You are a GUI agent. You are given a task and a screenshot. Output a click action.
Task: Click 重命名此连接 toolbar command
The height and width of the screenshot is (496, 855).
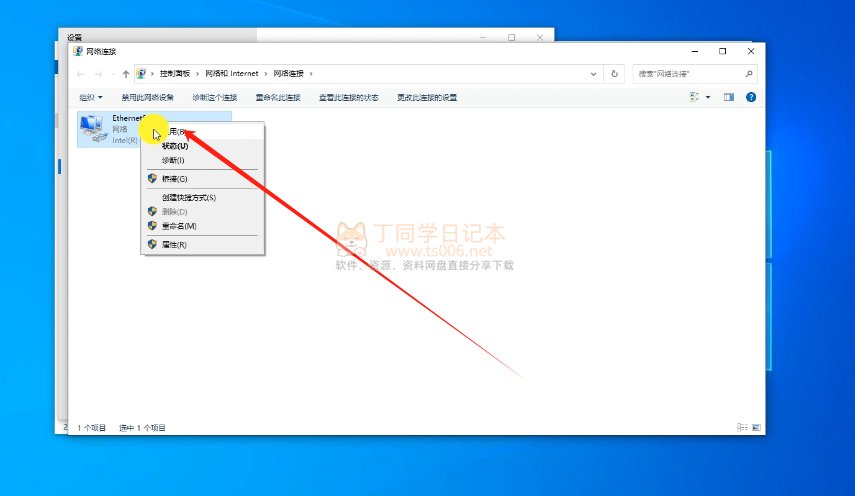point(278,98)
